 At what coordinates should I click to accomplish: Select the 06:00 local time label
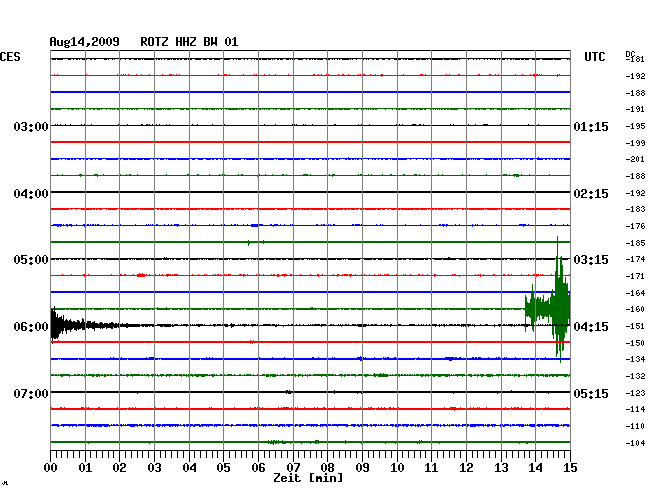[x=31, y=327]
